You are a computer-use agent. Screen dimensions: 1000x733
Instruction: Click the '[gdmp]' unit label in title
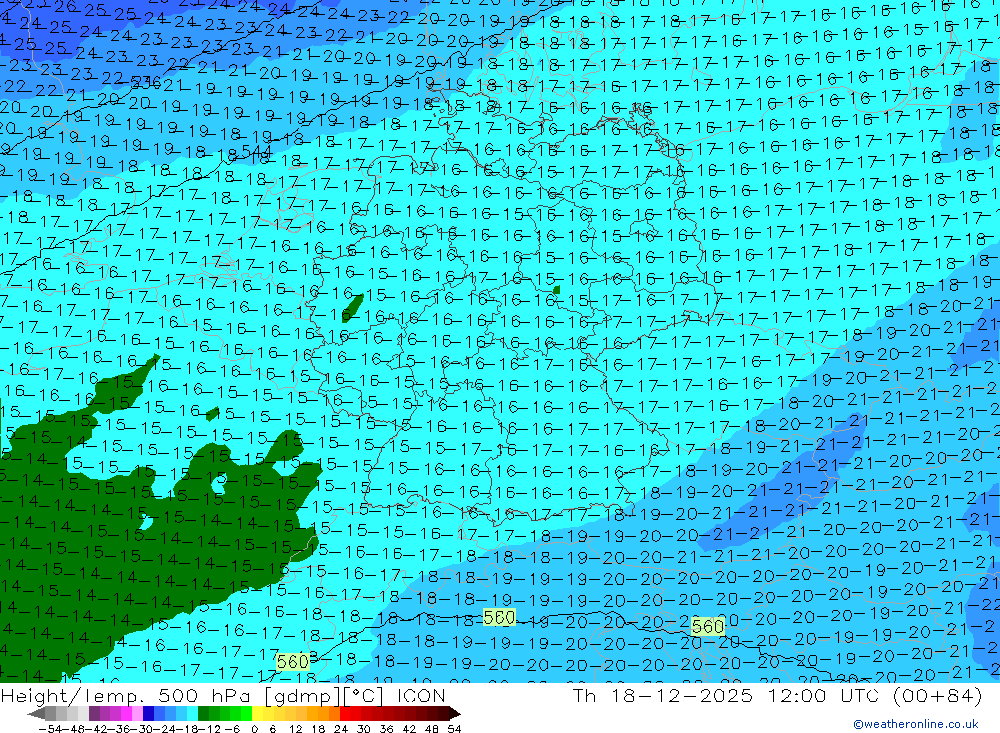pyautogui.click(x=301, y=695)
